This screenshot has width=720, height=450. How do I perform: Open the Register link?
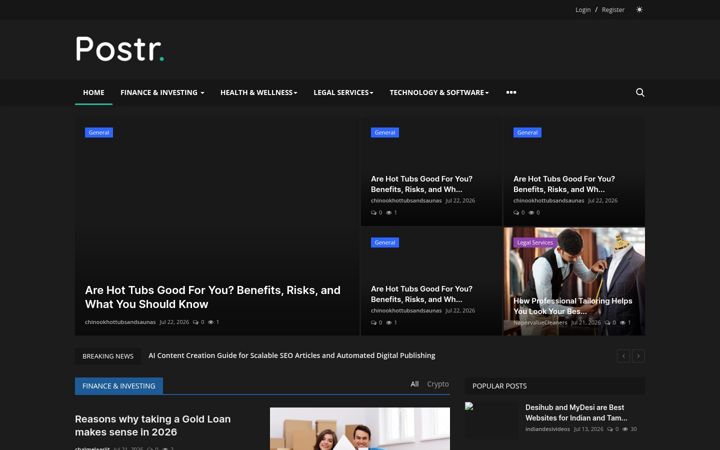point(613,10)
